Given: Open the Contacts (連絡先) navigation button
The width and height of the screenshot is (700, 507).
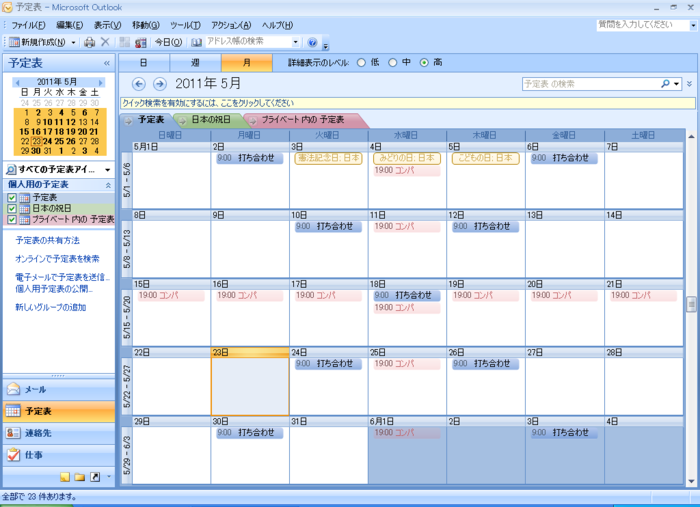Looking at the screenshot, I should tap(59, 433).
